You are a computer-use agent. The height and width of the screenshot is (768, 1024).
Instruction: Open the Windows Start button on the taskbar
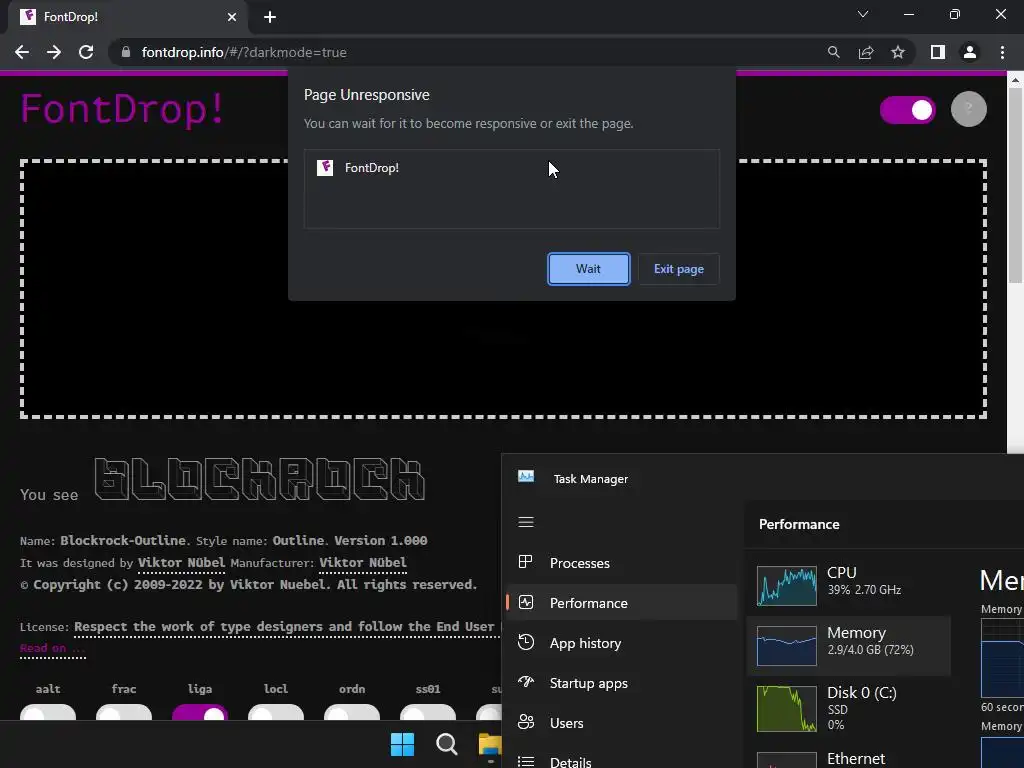click(x=402, y=744)
